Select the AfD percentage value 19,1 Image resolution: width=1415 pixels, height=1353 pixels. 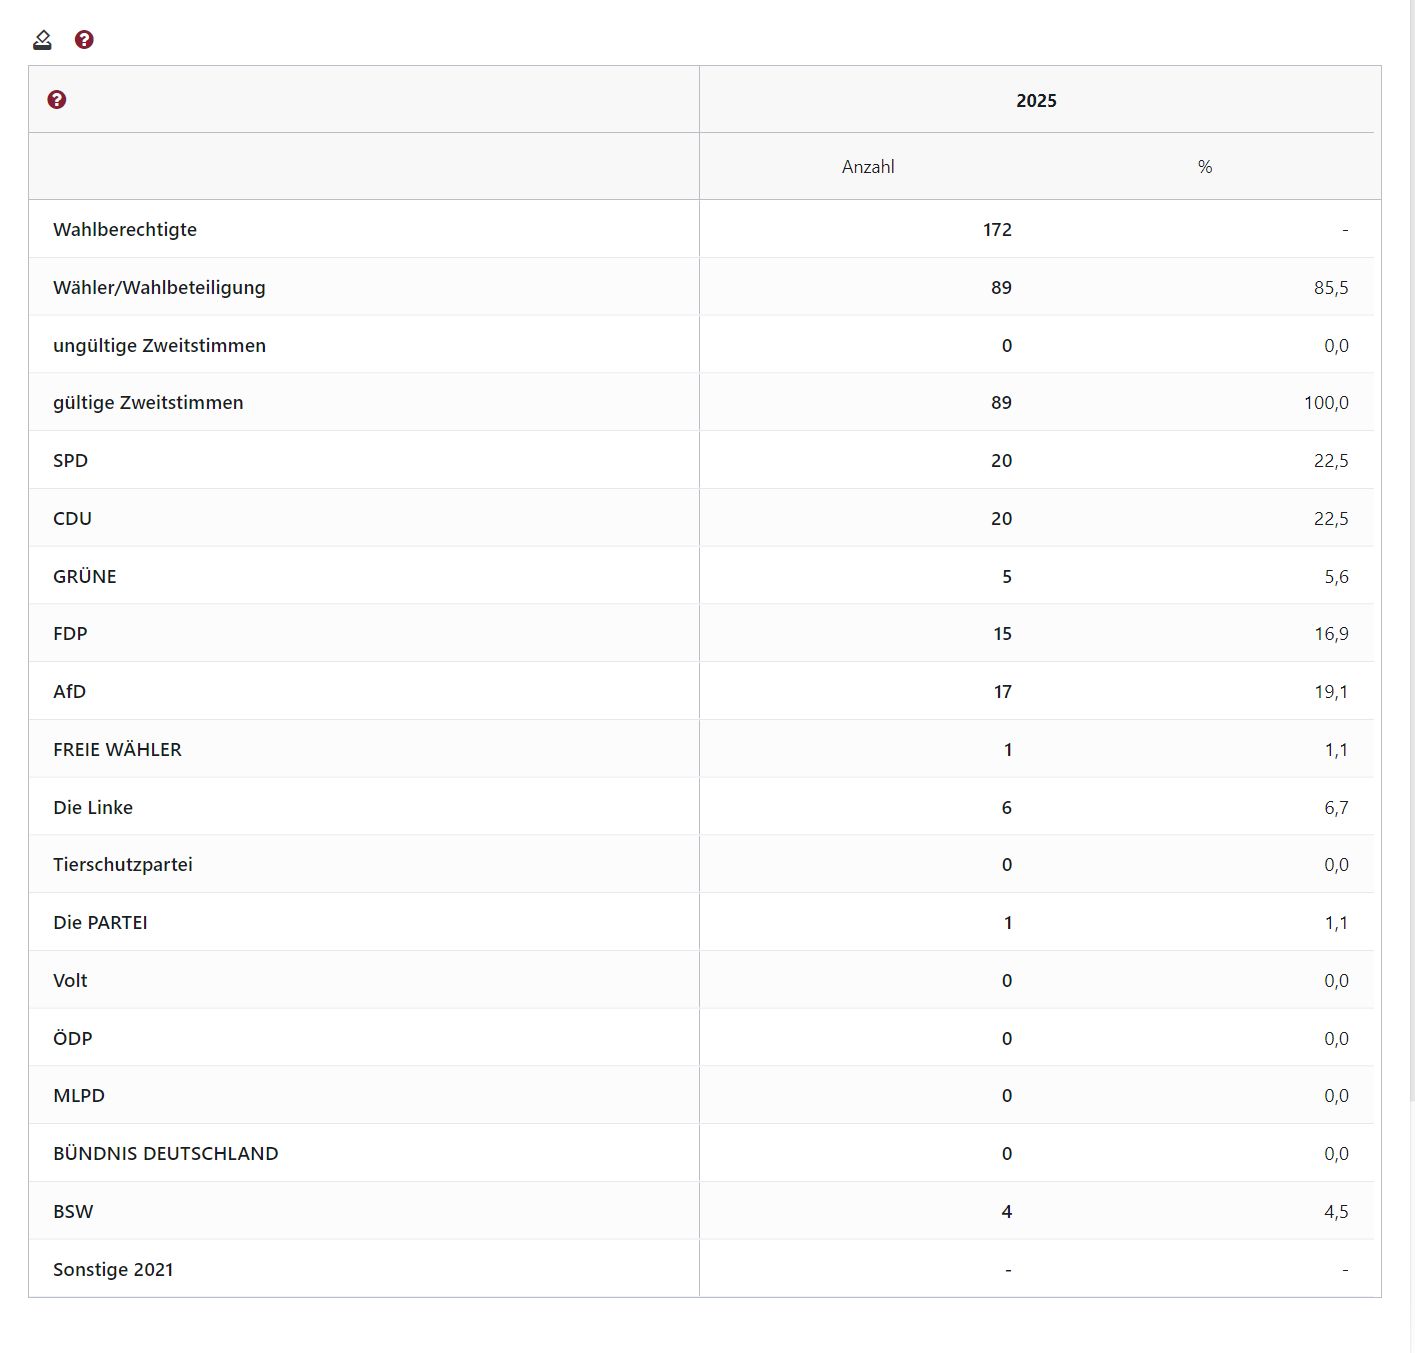pos(1335,691)
